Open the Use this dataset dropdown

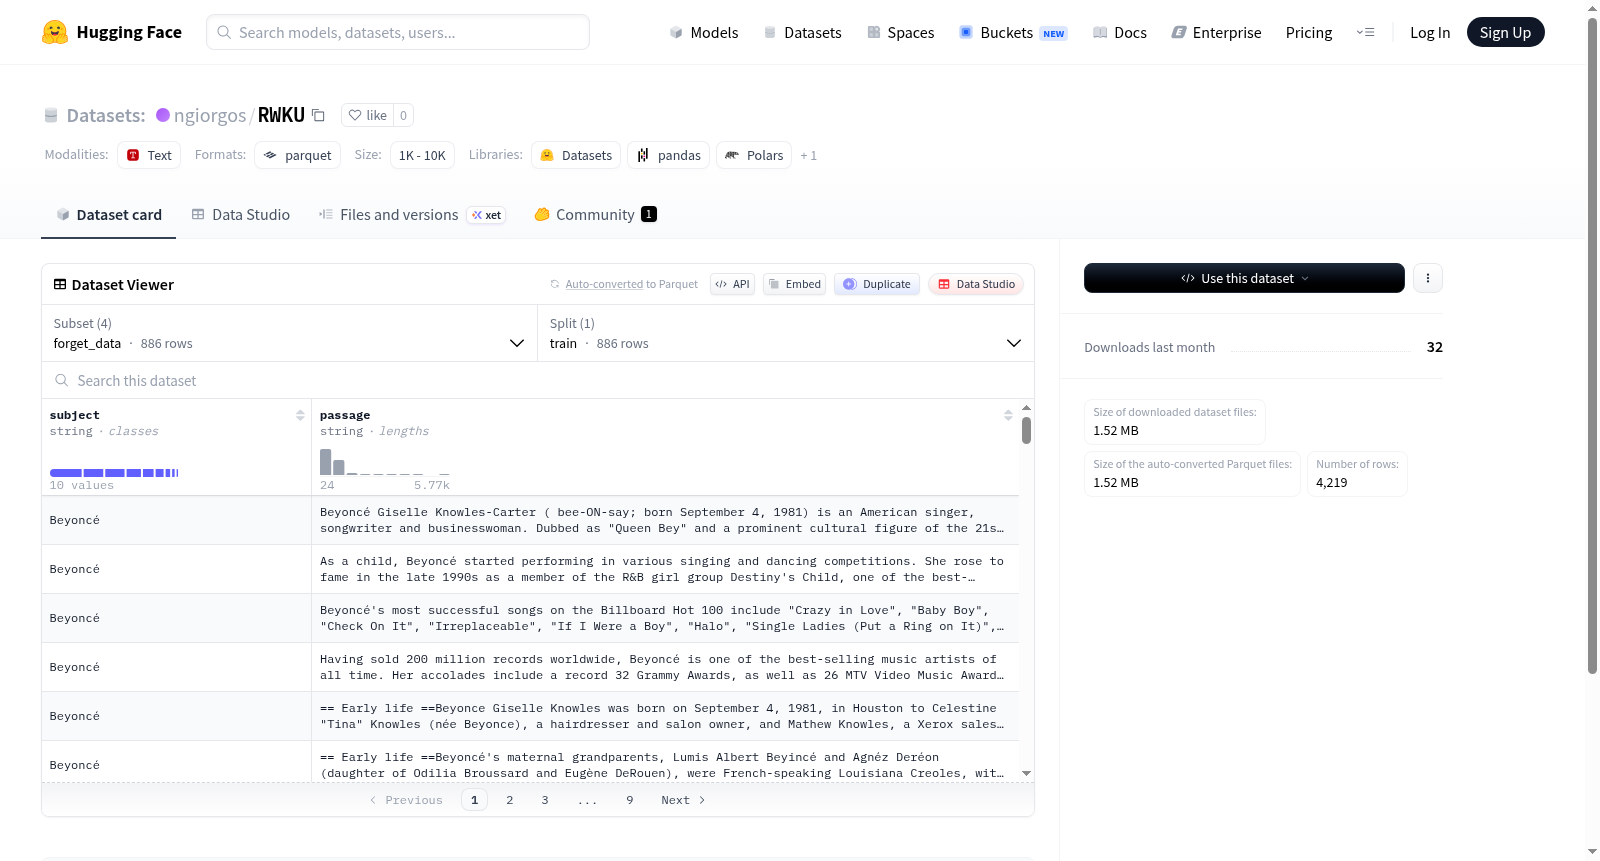coord(1244,278)
